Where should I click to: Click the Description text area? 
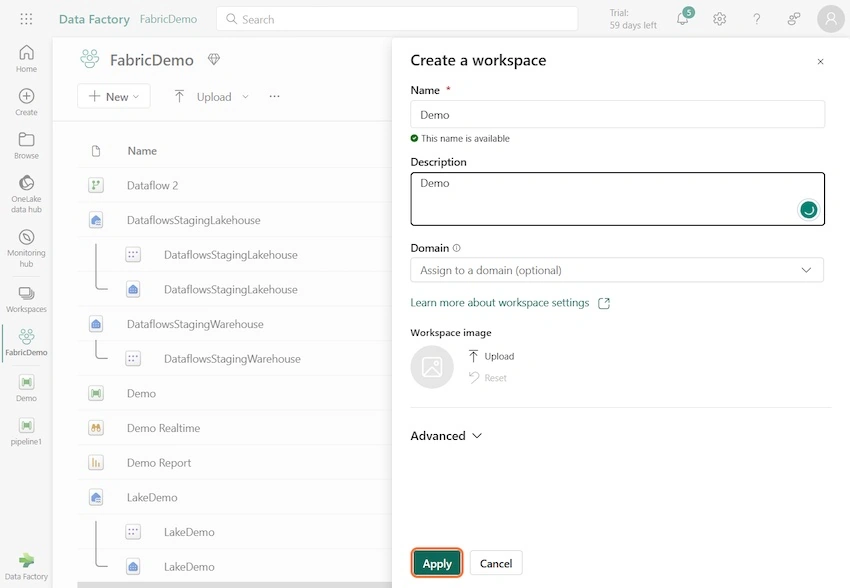[617, 199]
